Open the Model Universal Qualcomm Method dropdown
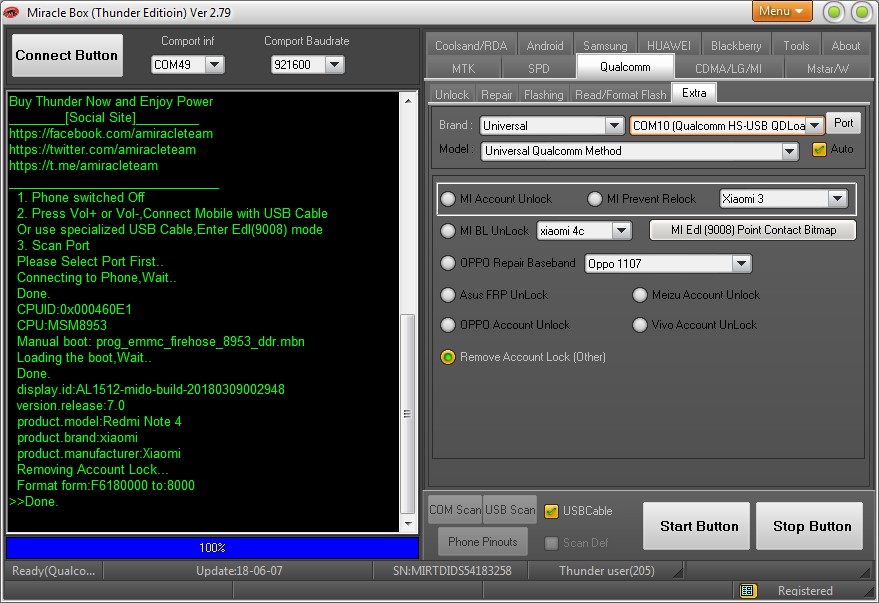Image resolution: width=879 pixels, height=603 pixels. point(789,151)
